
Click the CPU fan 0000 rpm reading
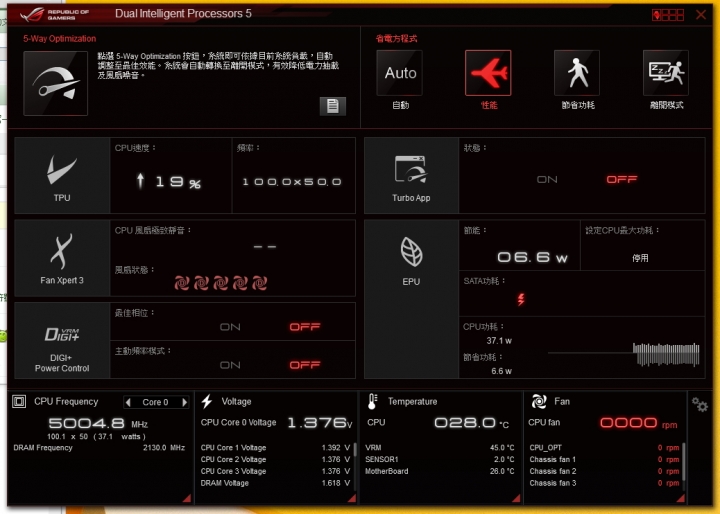click(x=638, y=423)
